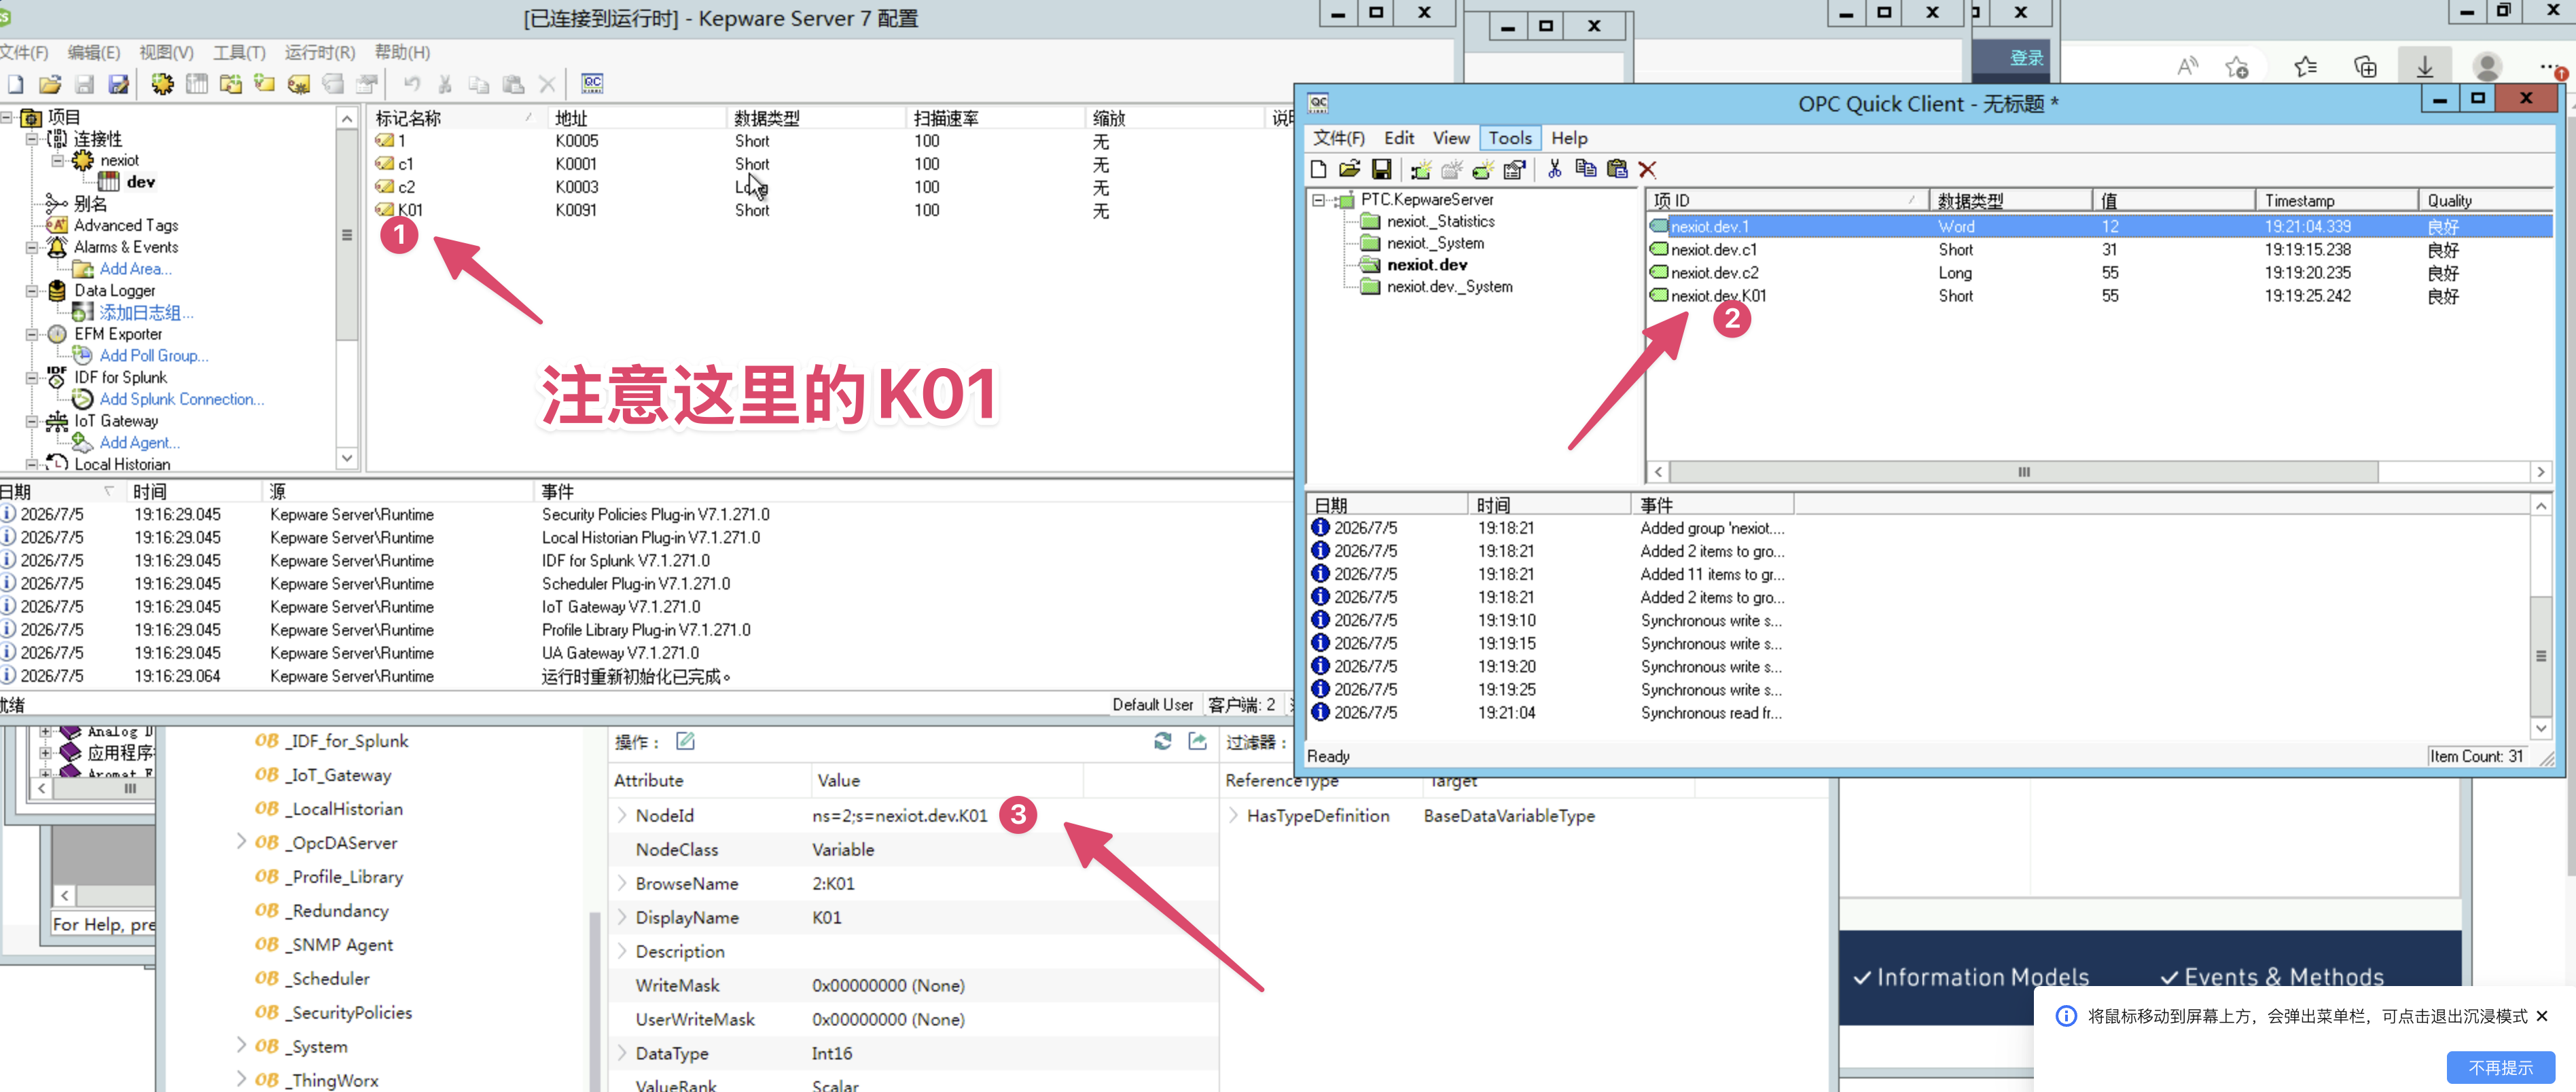Click the refresh attributes icon
Viewport: 2576px width, 1092px height.
1163,741
